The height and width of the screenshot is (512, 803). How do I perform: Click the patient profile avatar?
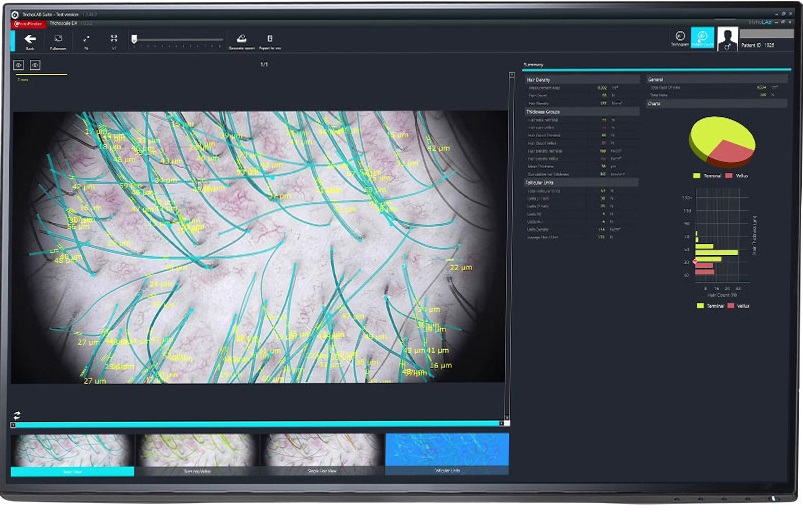[x=727, y=39]
